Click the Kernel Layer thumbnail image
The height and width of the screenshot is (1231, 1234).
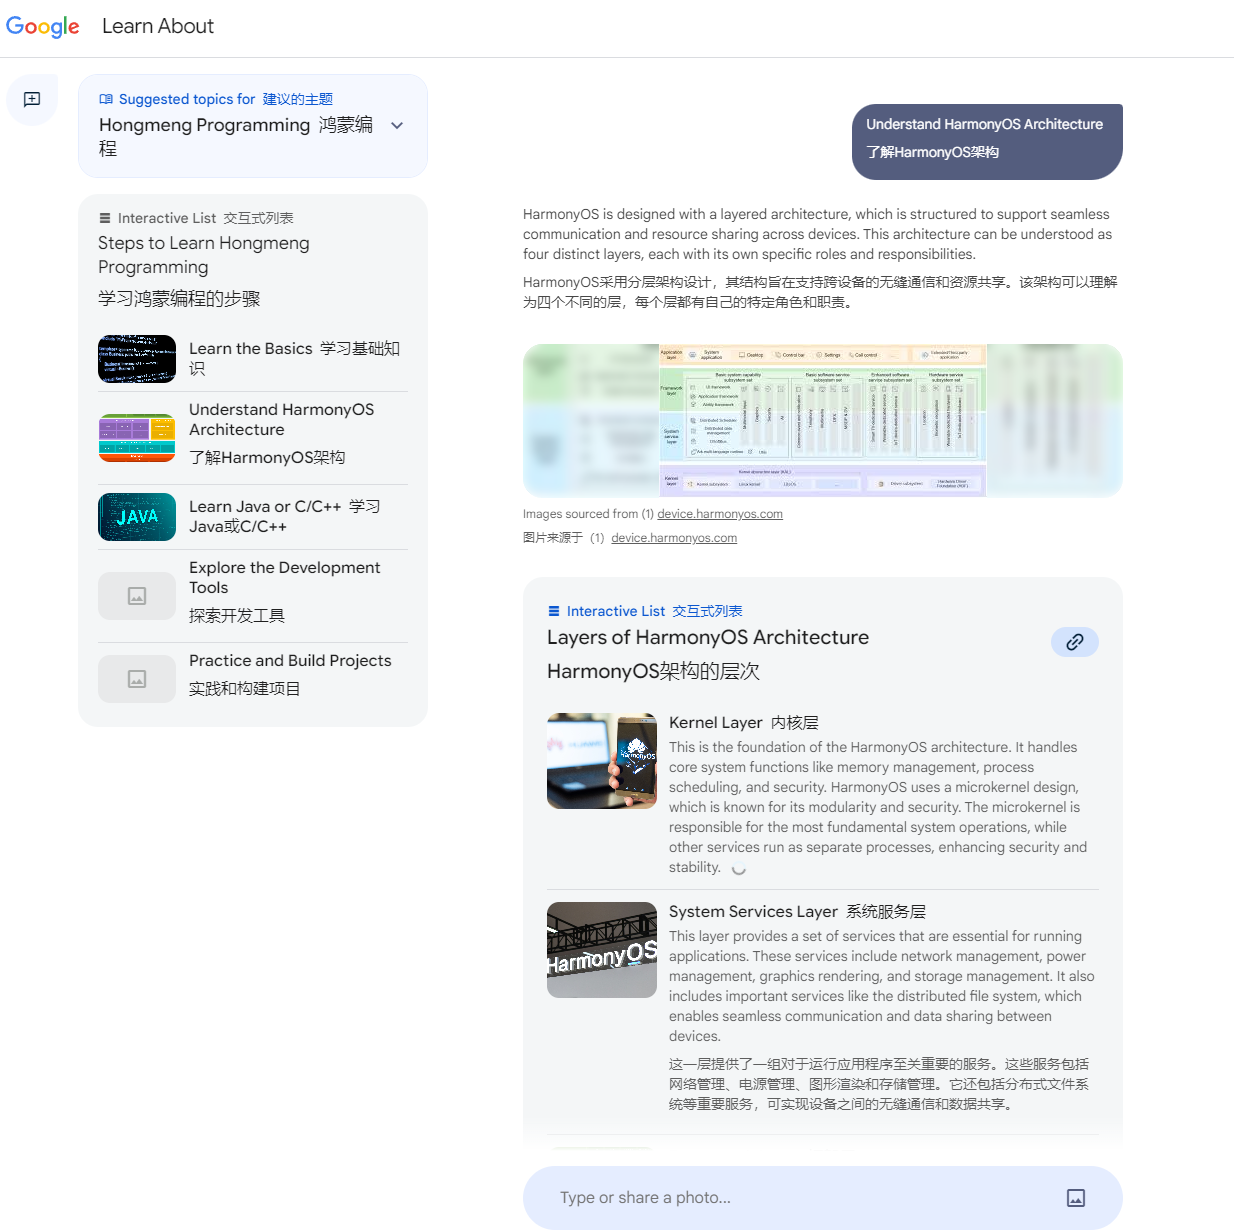pyautogui.click(x=601, y=761)
